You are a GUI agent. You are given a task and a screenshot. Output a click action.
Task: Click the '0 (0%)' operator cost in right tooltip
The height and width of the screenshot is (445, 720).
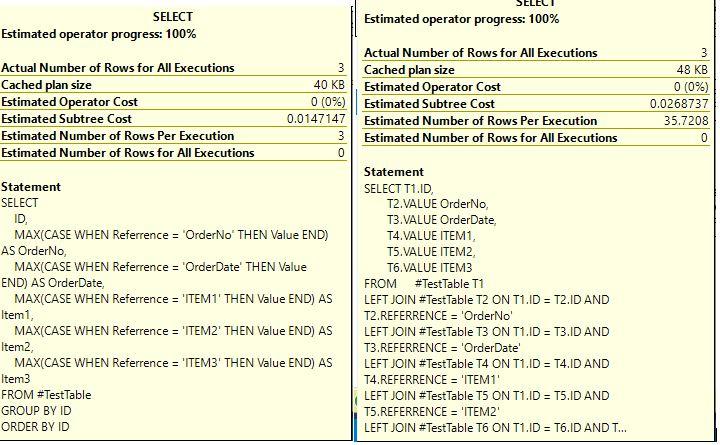click(691, 87)
